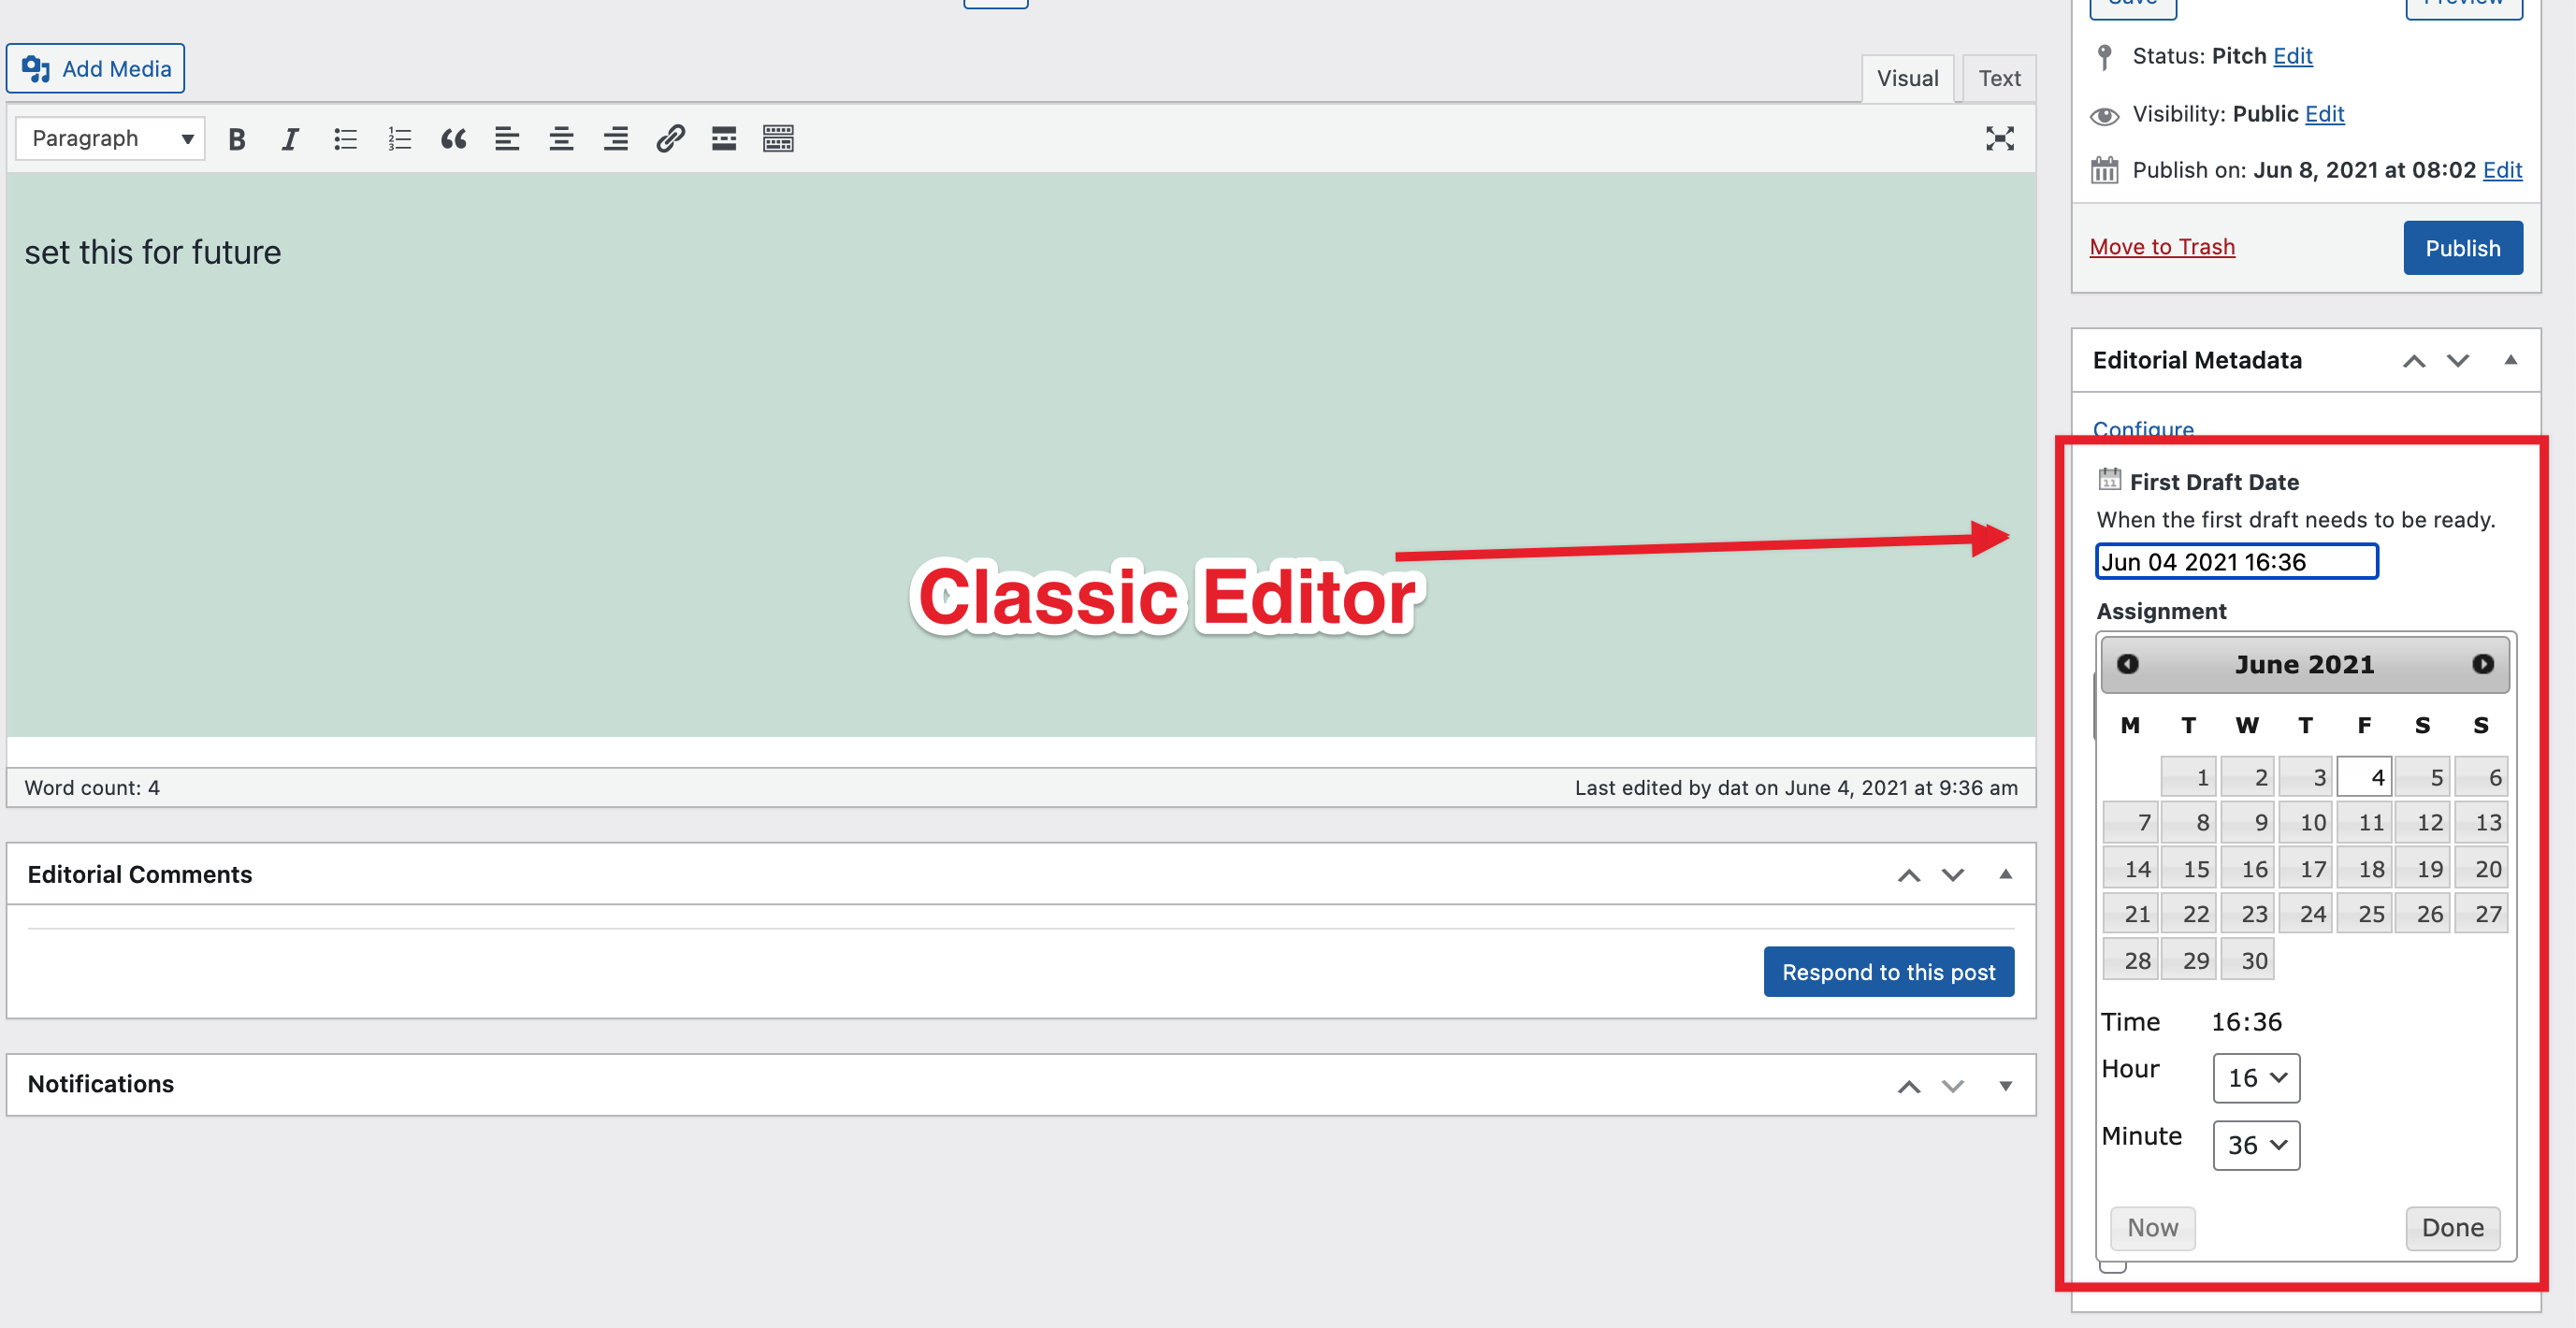Apply italic formatting
Image resolution: width=2576 pixels, height=1328 pixels.
tap(290, 139)
